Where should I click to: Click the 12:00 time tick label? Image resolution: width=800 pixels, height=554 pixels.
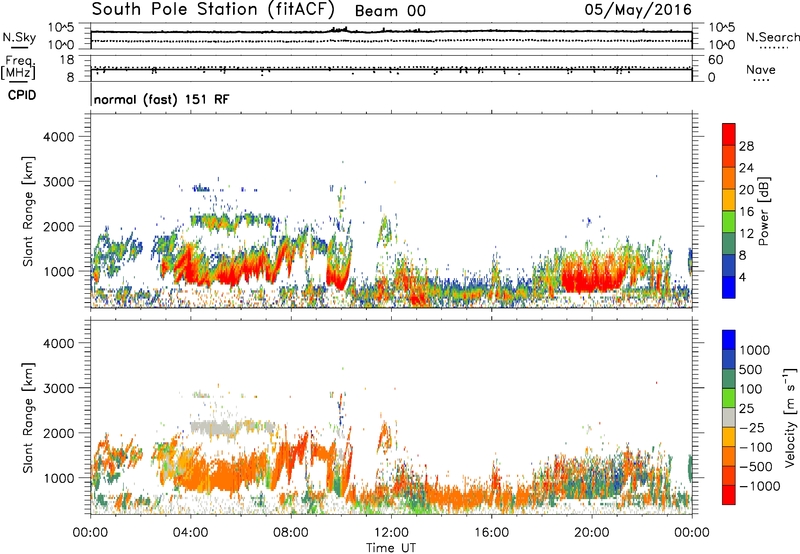[391, 533]
